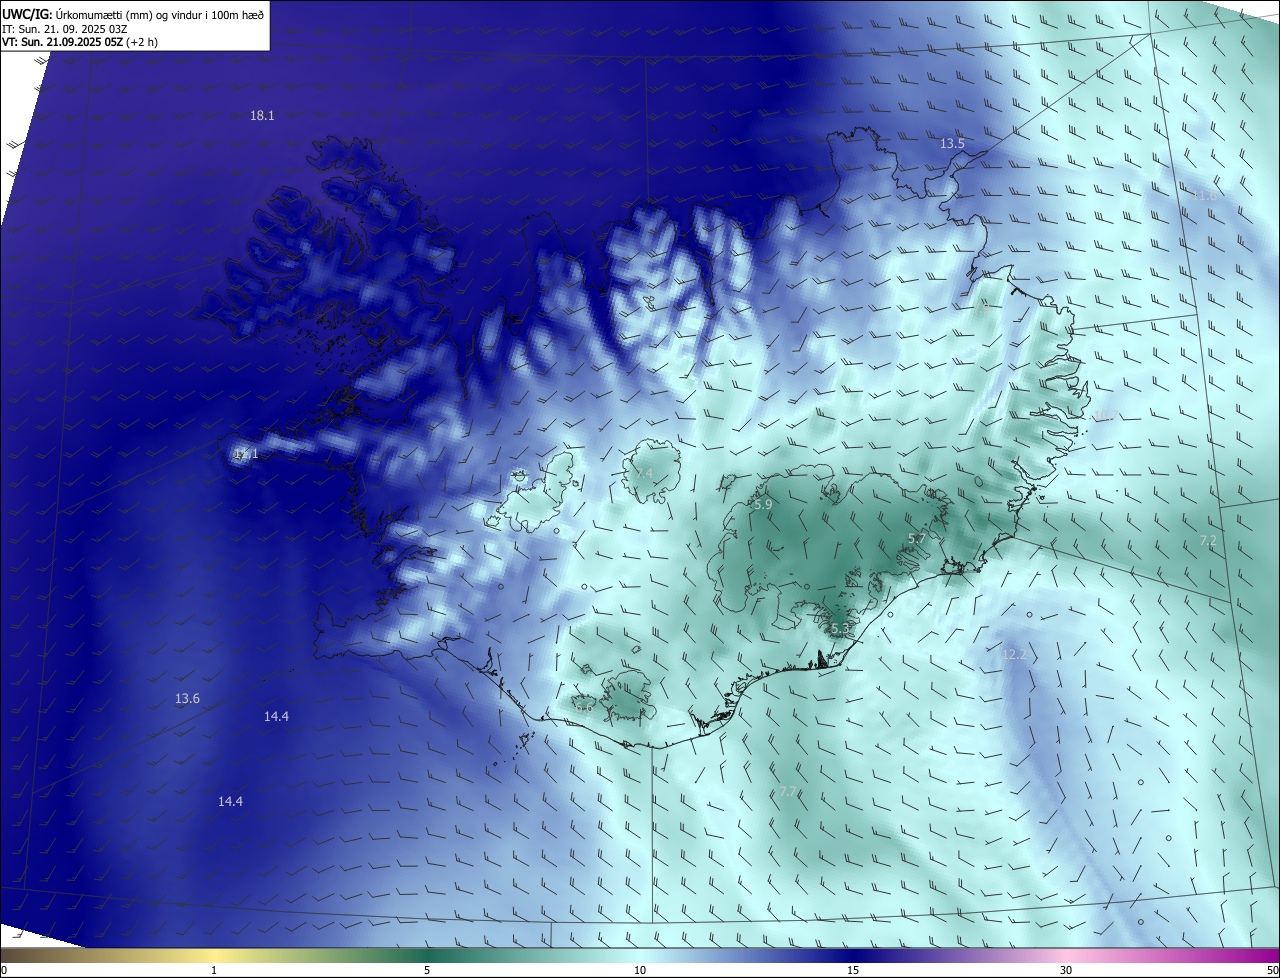Viewport: 1280px width, 978px height.
Task: Click the 7.7 value label
Action: 788,792
